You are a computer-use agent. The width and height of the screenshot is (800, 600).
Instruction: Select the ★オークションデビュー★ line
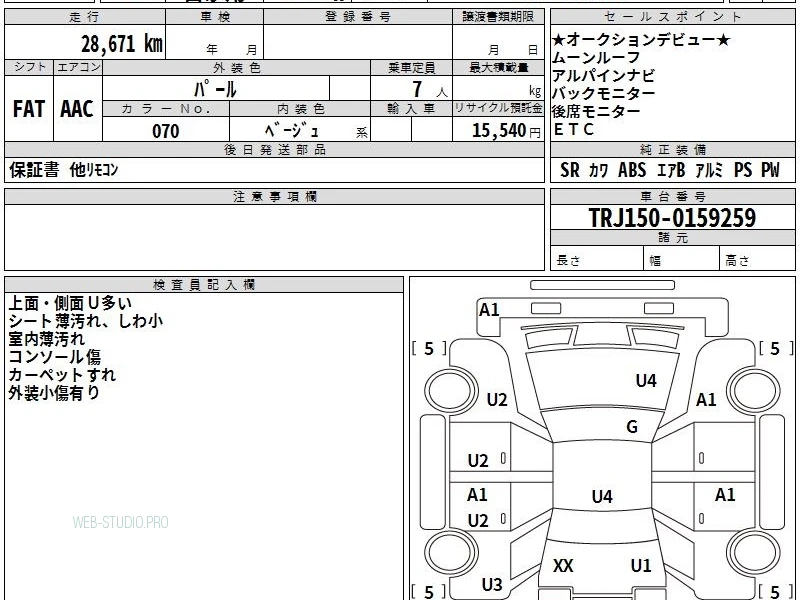641,39
